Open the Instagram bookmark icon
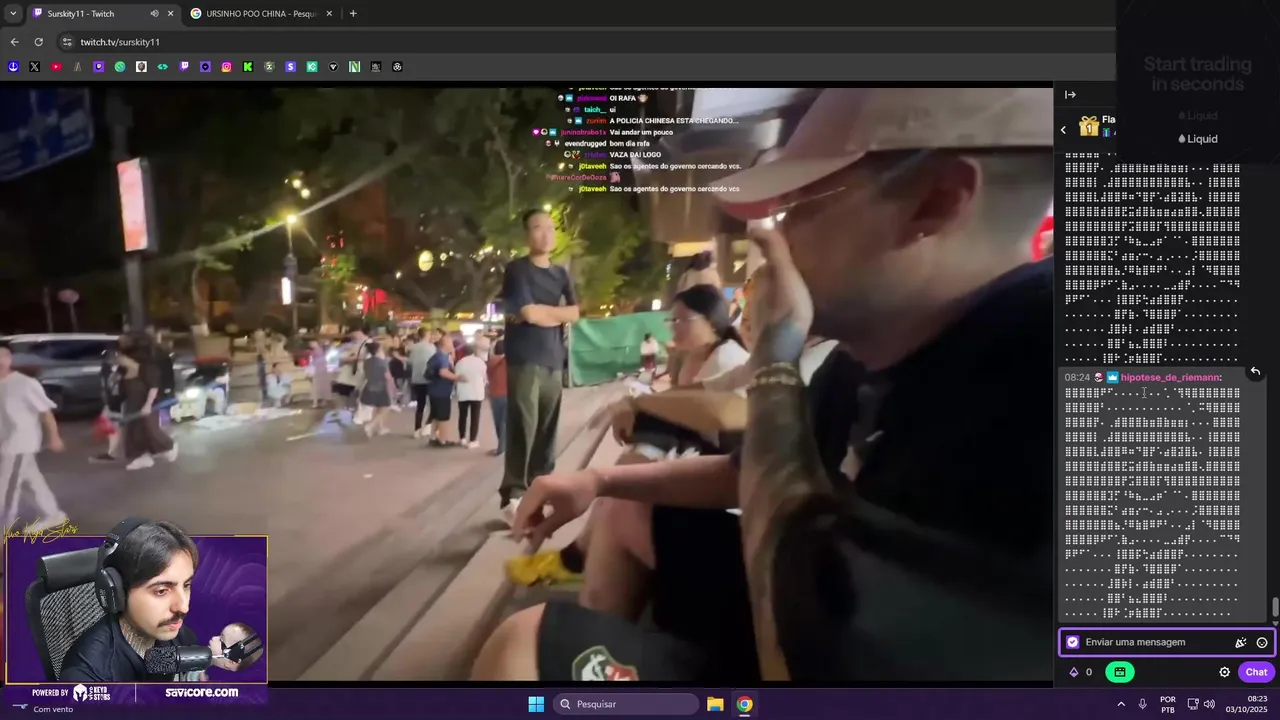This screenshot has height=720, width=1280. click(x=227, y=67)
